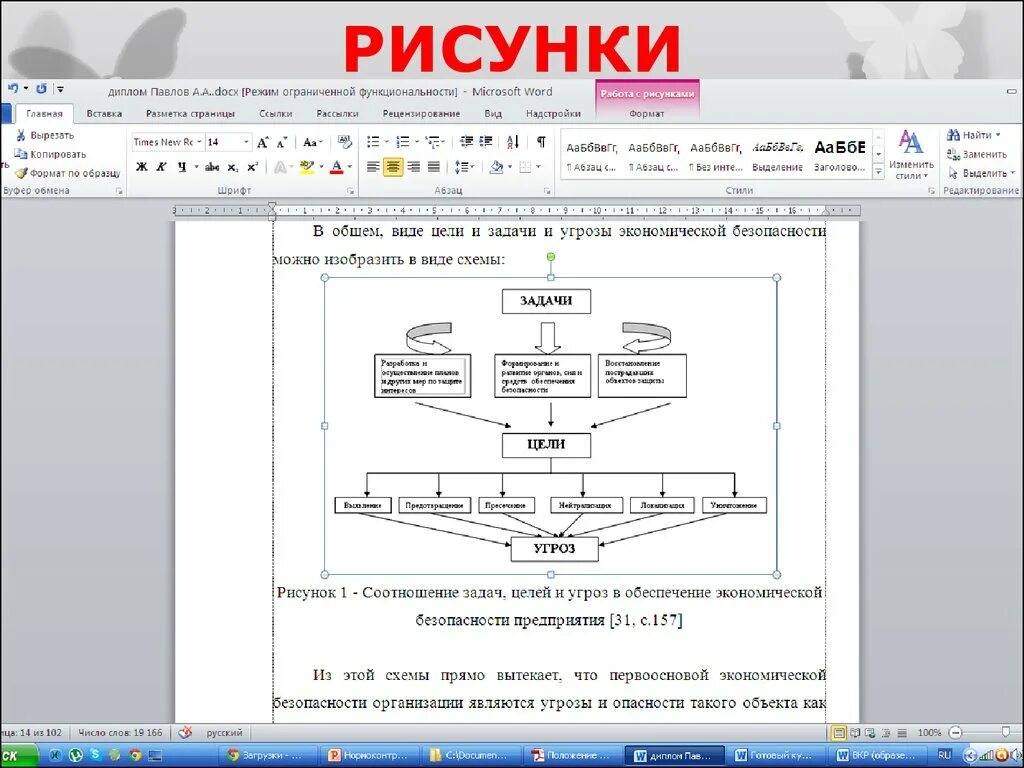This screenshot has height=768, width=1024.
Task: Toggle the Show paragraph marks (¶) button
Action: click(541, 142)
